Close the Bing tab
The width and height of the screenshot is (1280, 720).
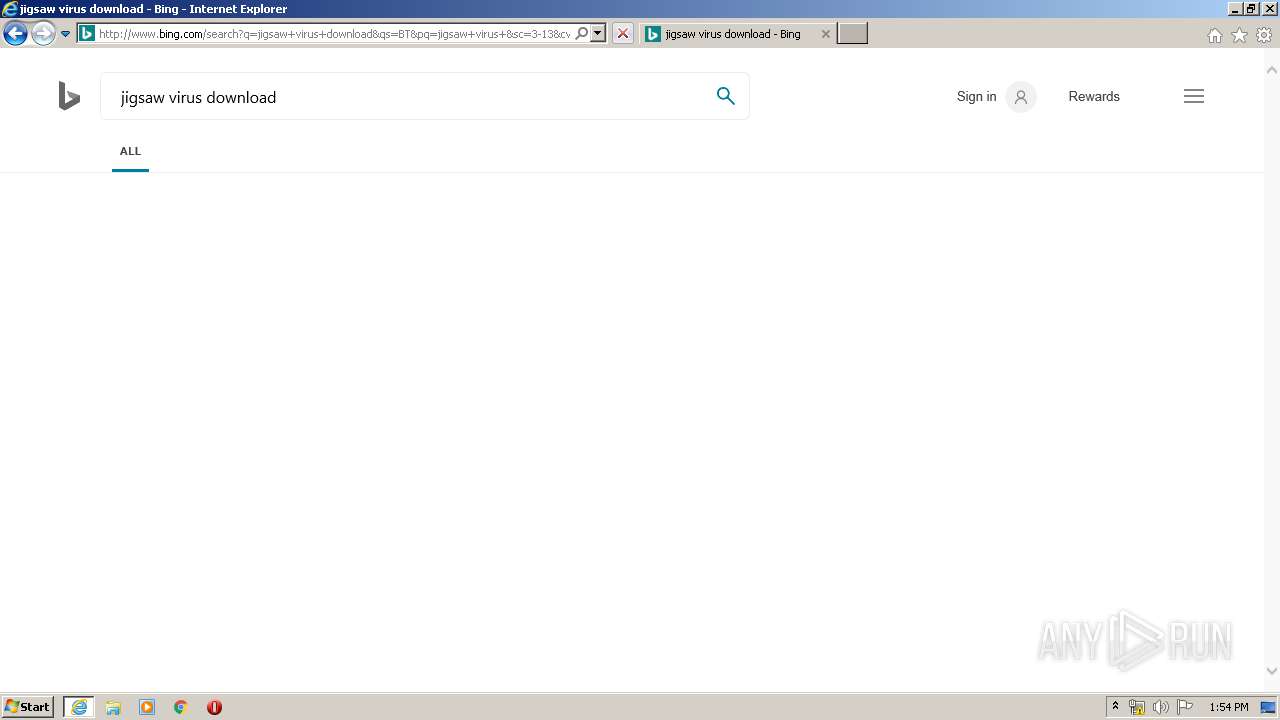(825, 34)
